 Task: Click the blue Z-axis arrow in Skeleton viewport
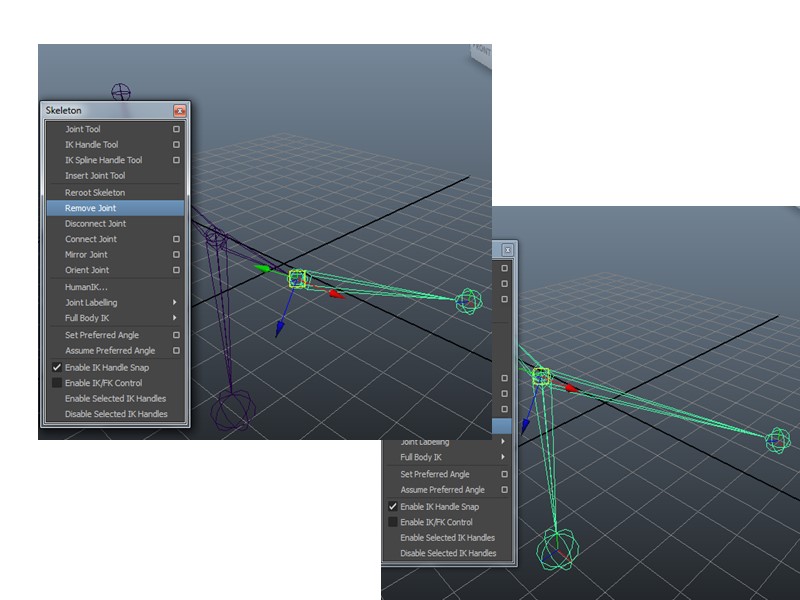pyautogui.click(x=279, y=329)
